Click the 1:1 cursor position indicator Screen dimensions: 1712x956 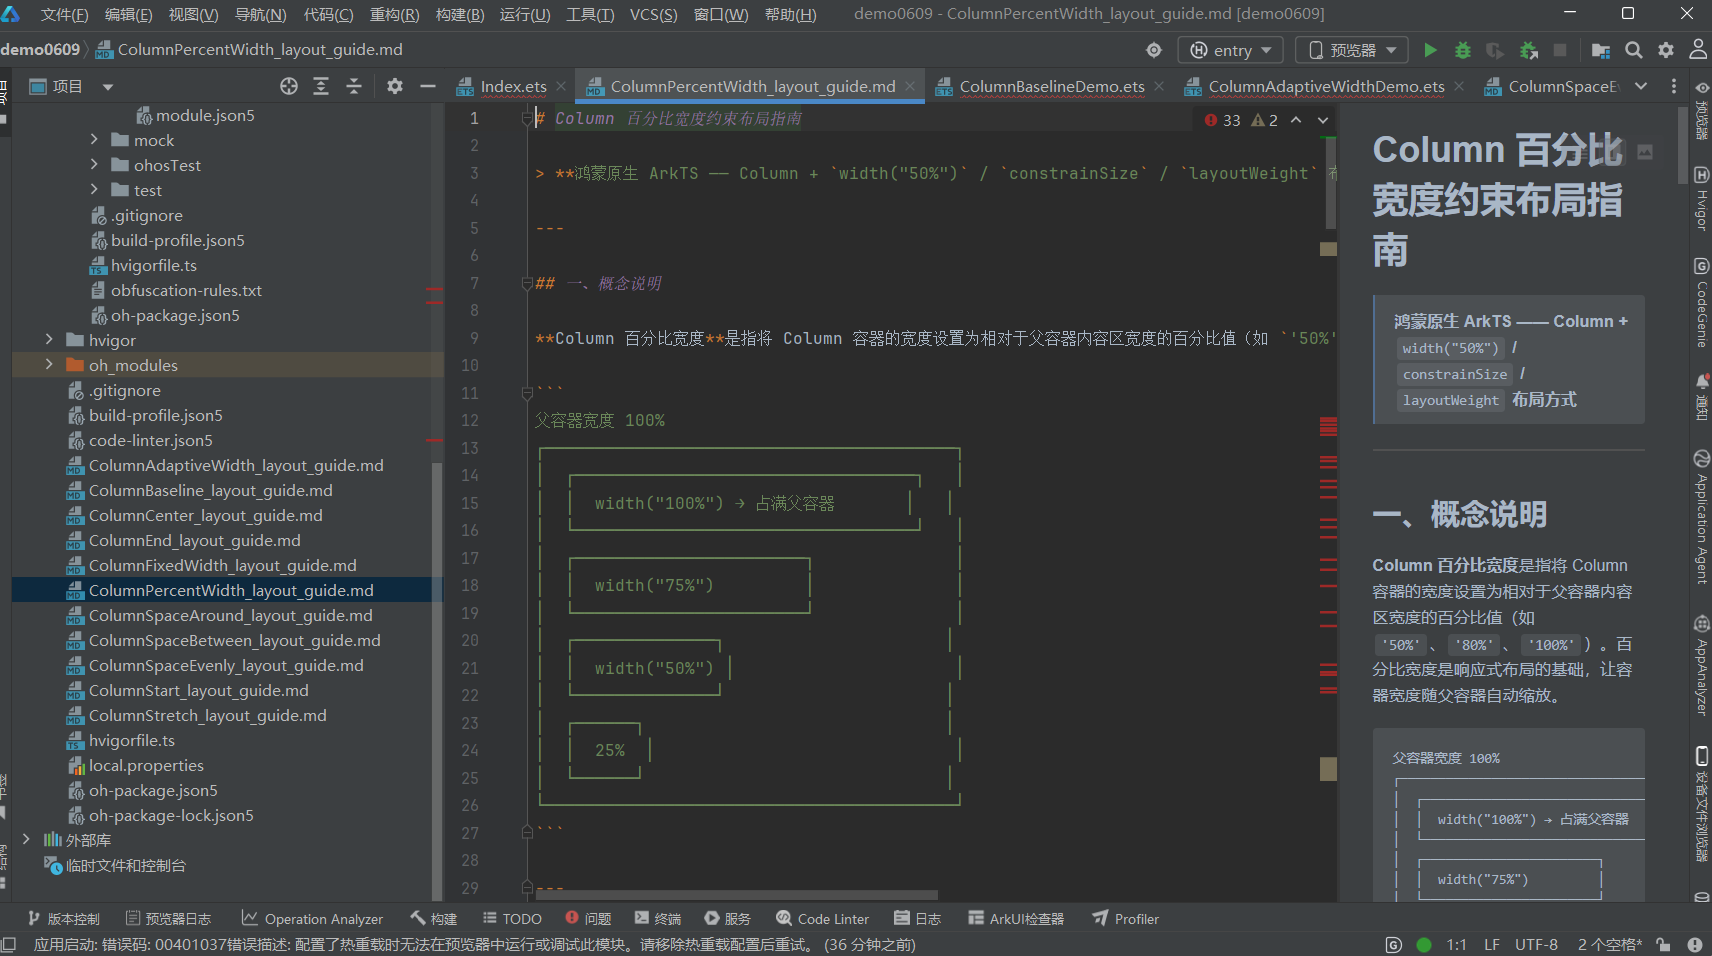(x=1456, y=945)
